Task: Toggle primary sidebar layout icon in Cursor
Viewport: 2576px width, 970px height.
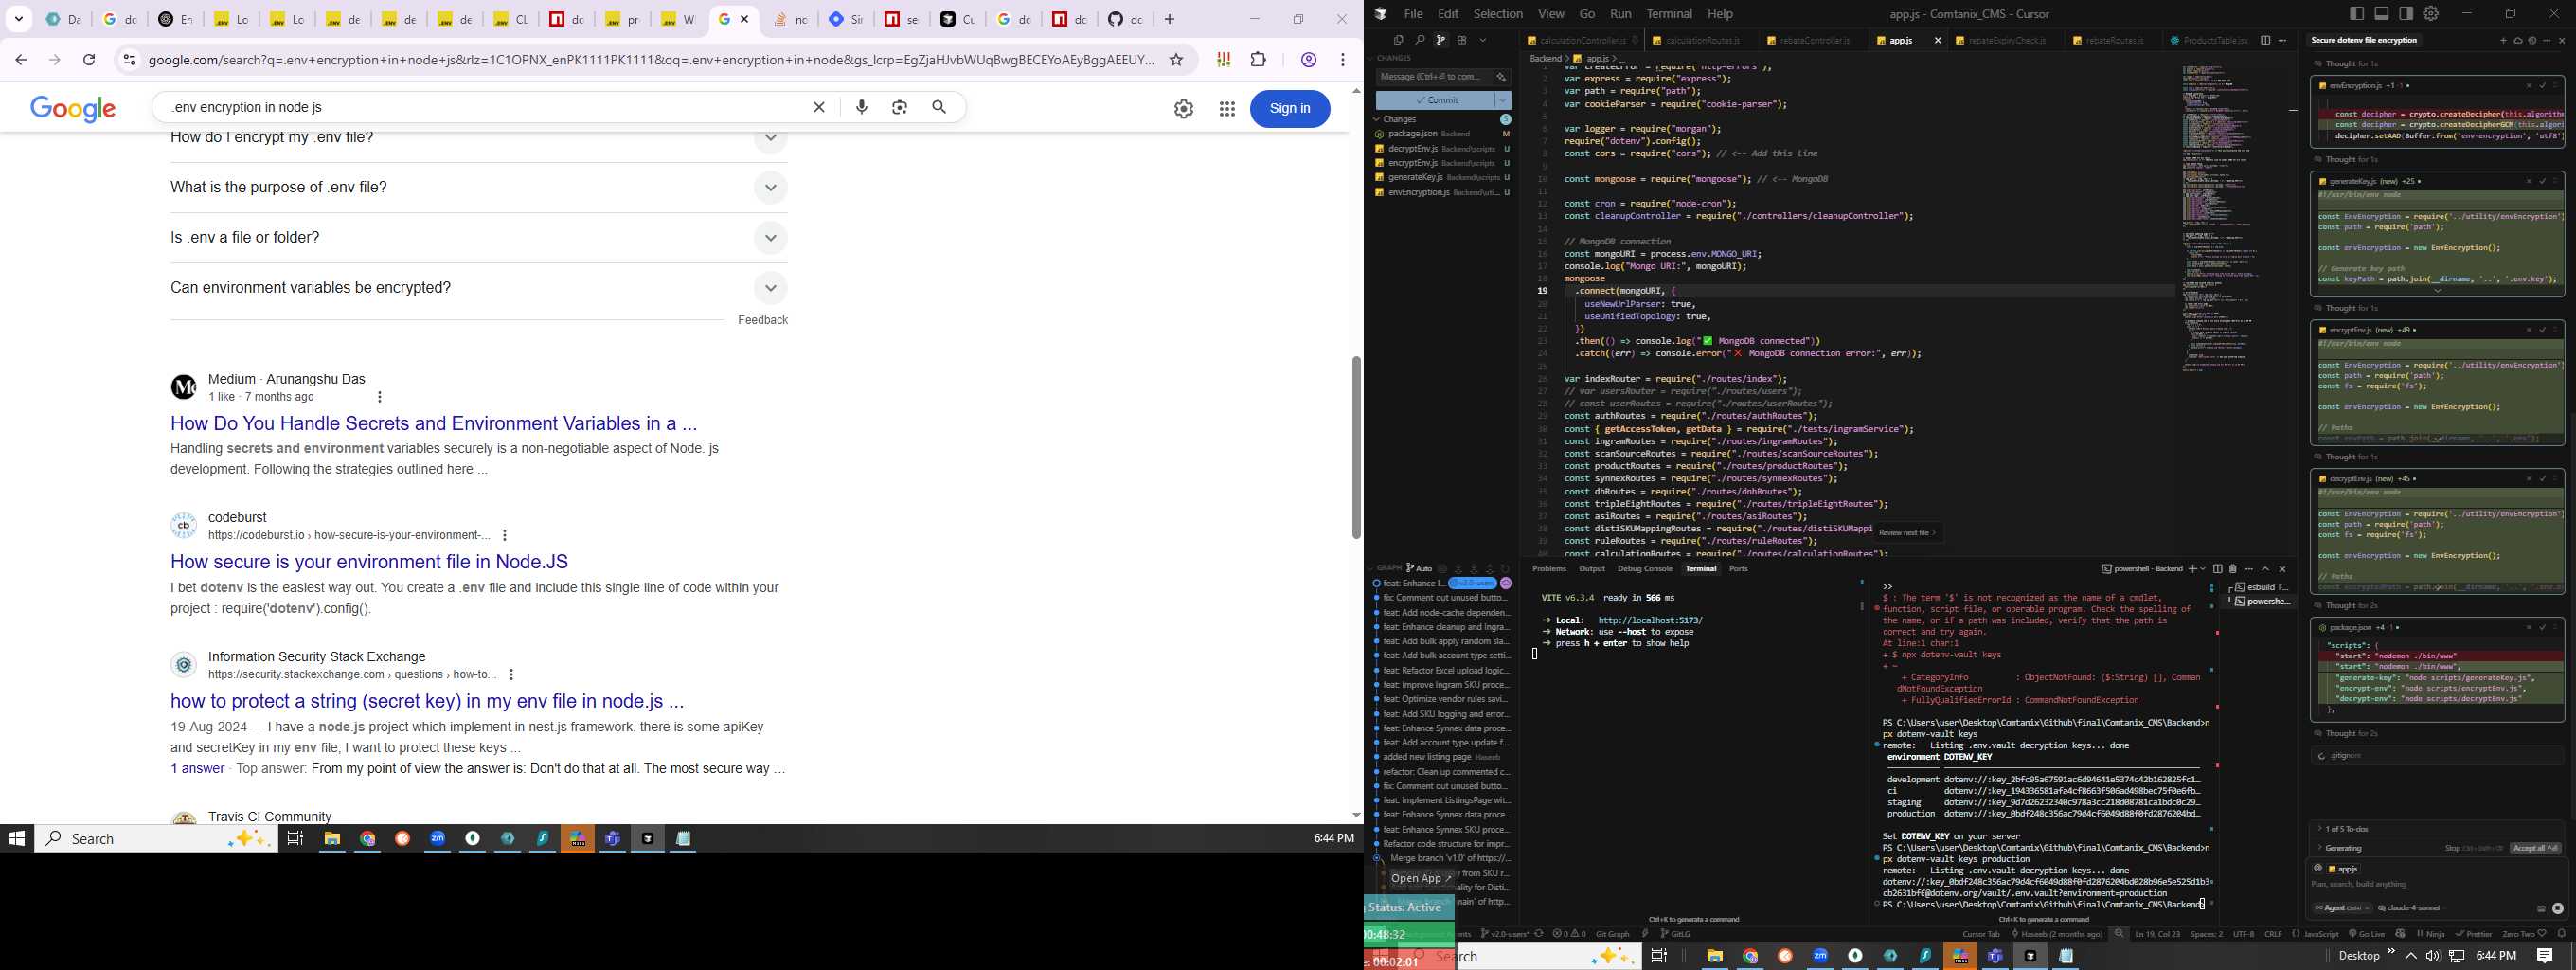Action: [x=2357, y=14]
